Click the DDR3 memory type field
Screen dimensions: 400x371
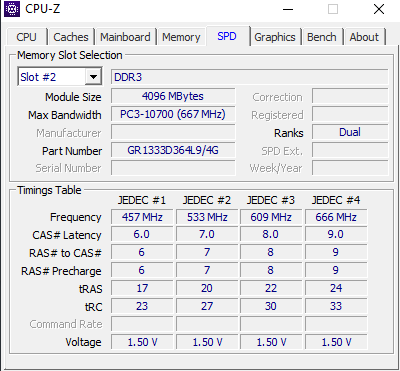[249, 77]
